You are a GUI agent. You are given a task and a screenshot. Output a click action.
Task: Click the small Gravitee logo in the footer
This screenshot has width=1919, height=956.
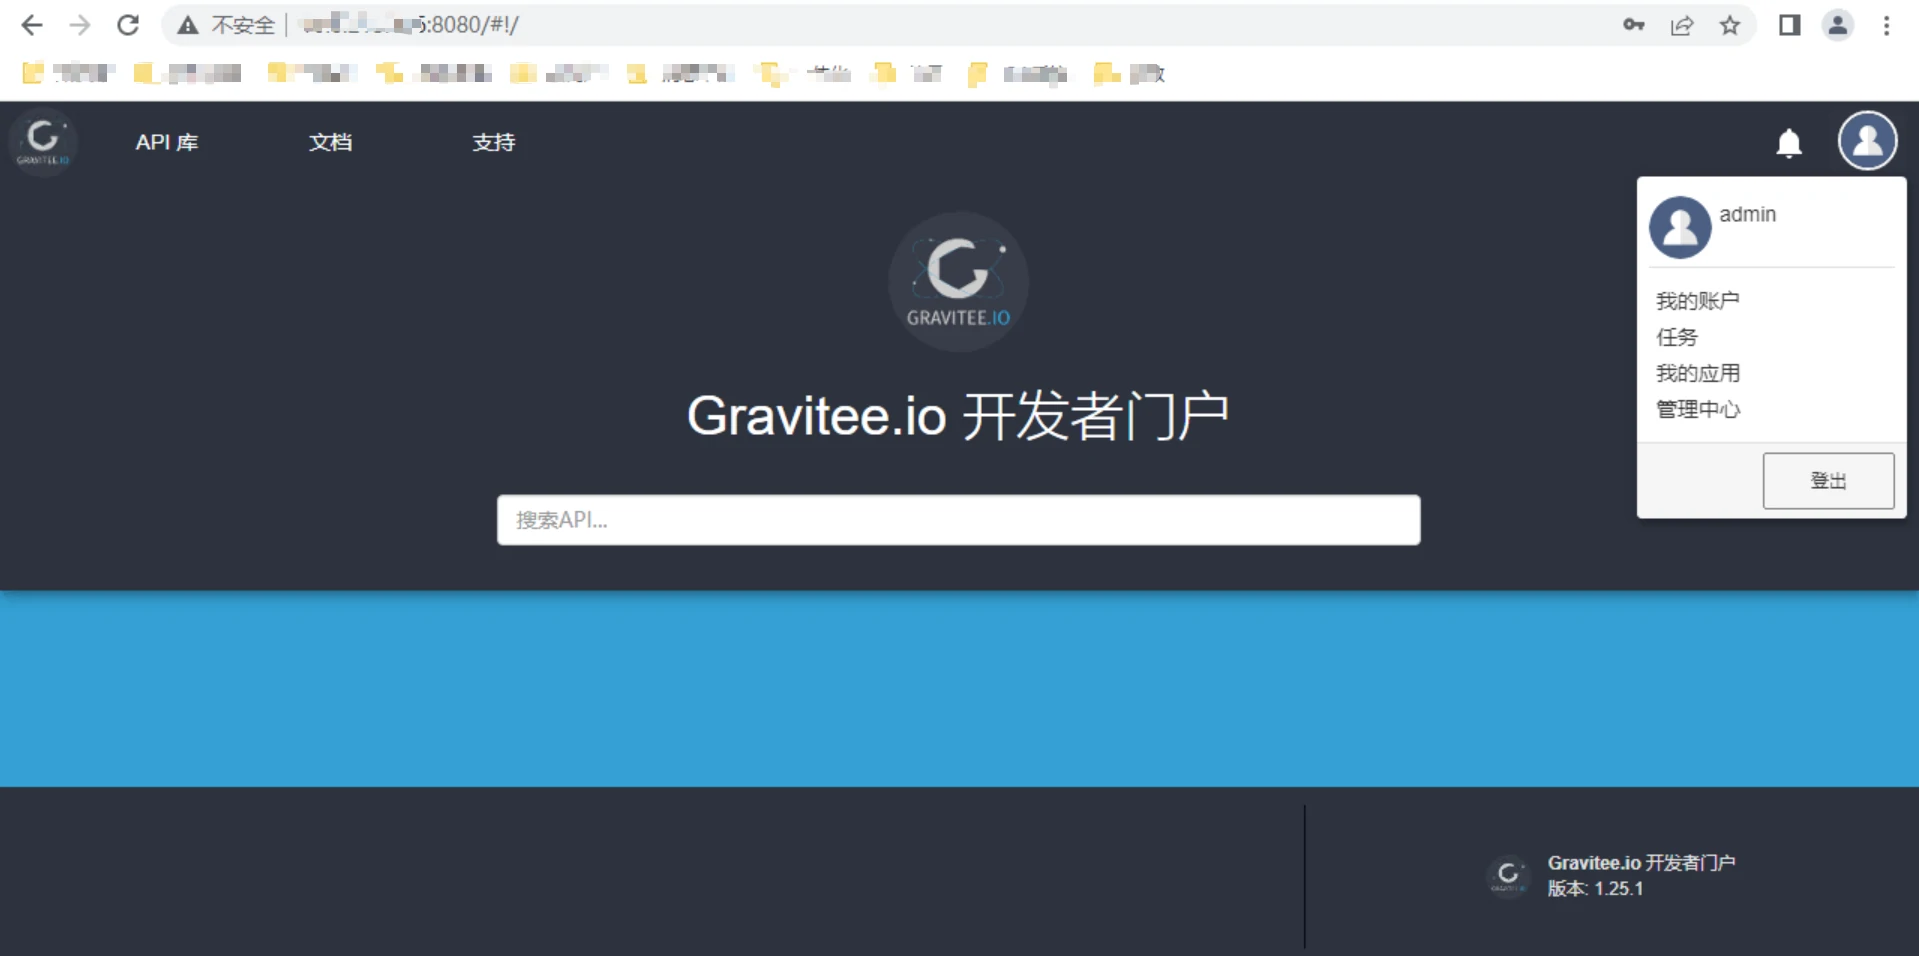[1508, 876]
